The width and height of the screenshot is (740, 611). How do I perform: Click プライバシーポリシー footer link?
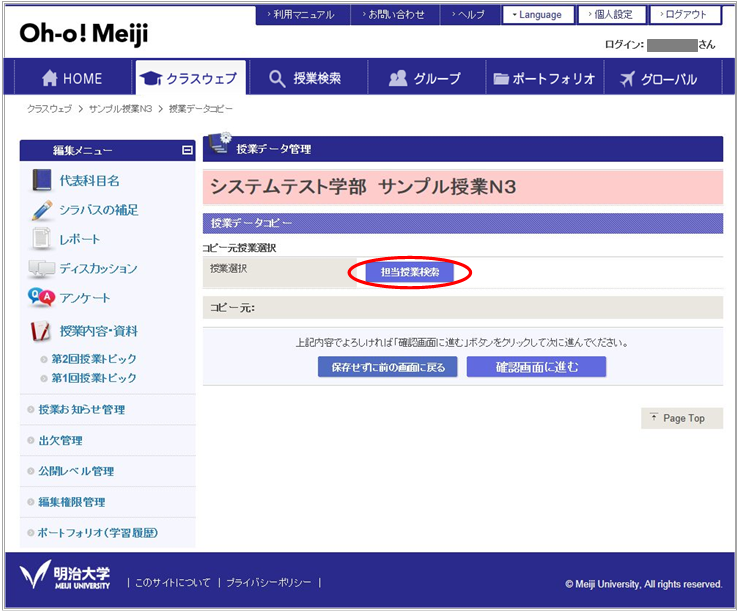[x=269, y=583]
